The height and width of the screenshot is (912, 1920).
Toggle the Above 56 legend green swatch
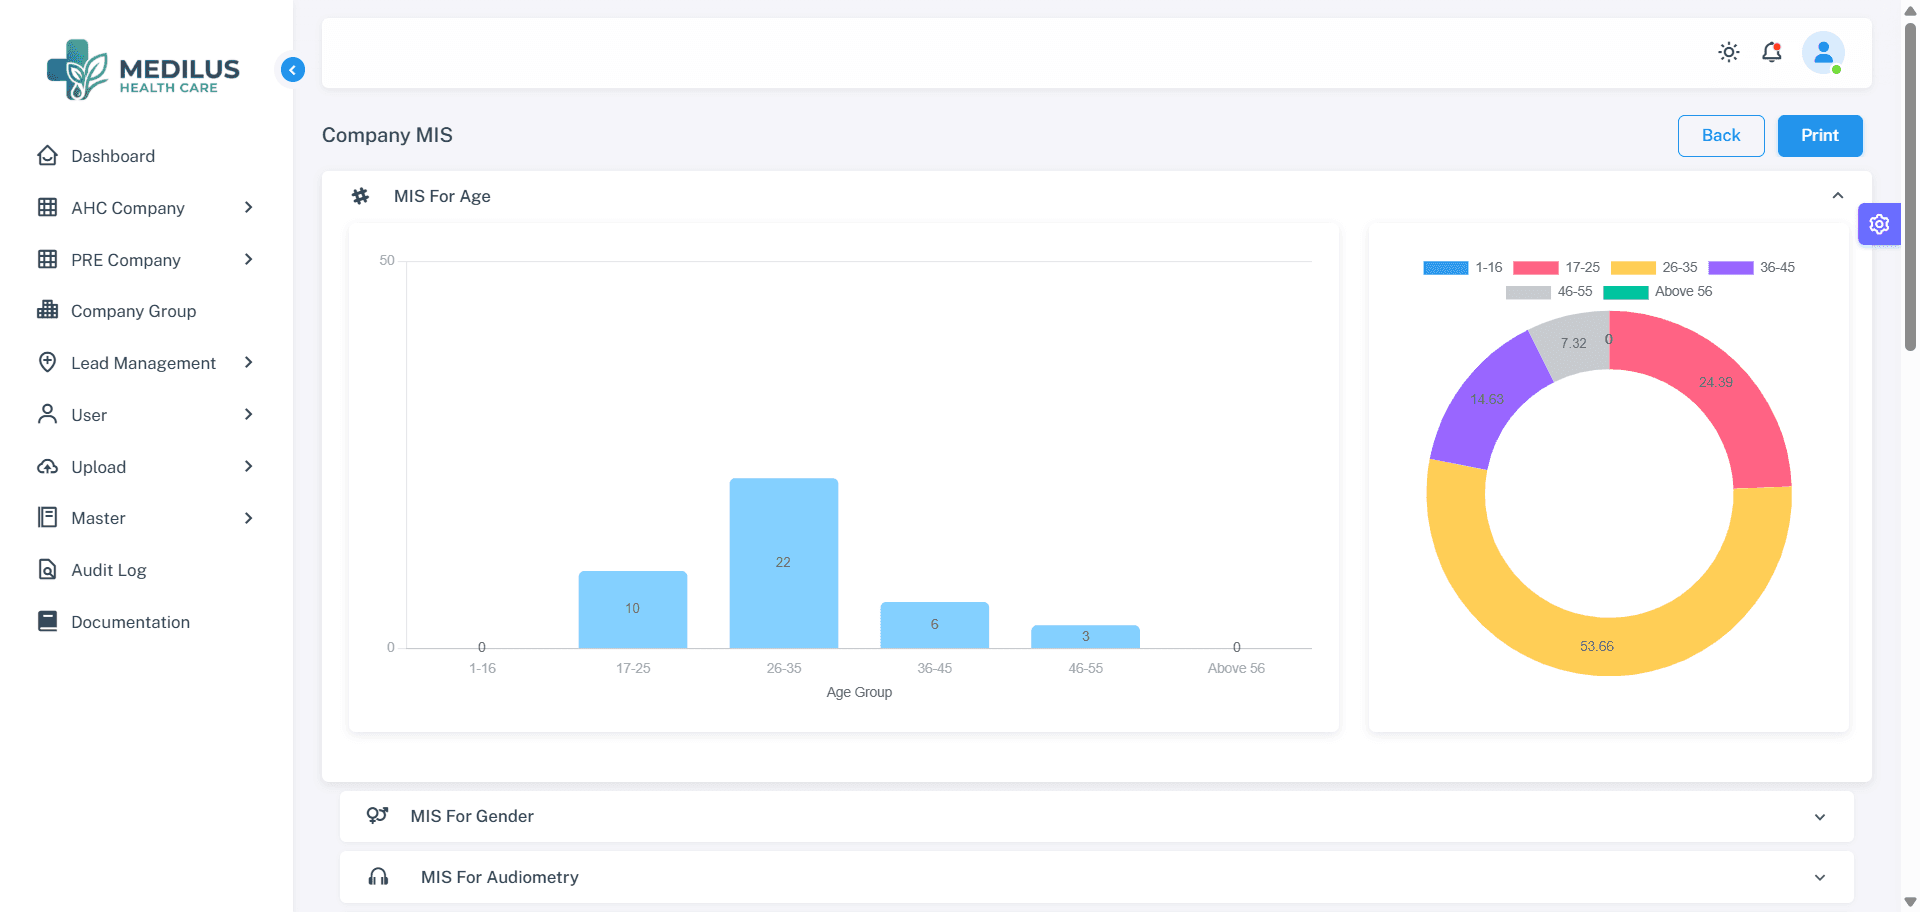point(1626,292)
